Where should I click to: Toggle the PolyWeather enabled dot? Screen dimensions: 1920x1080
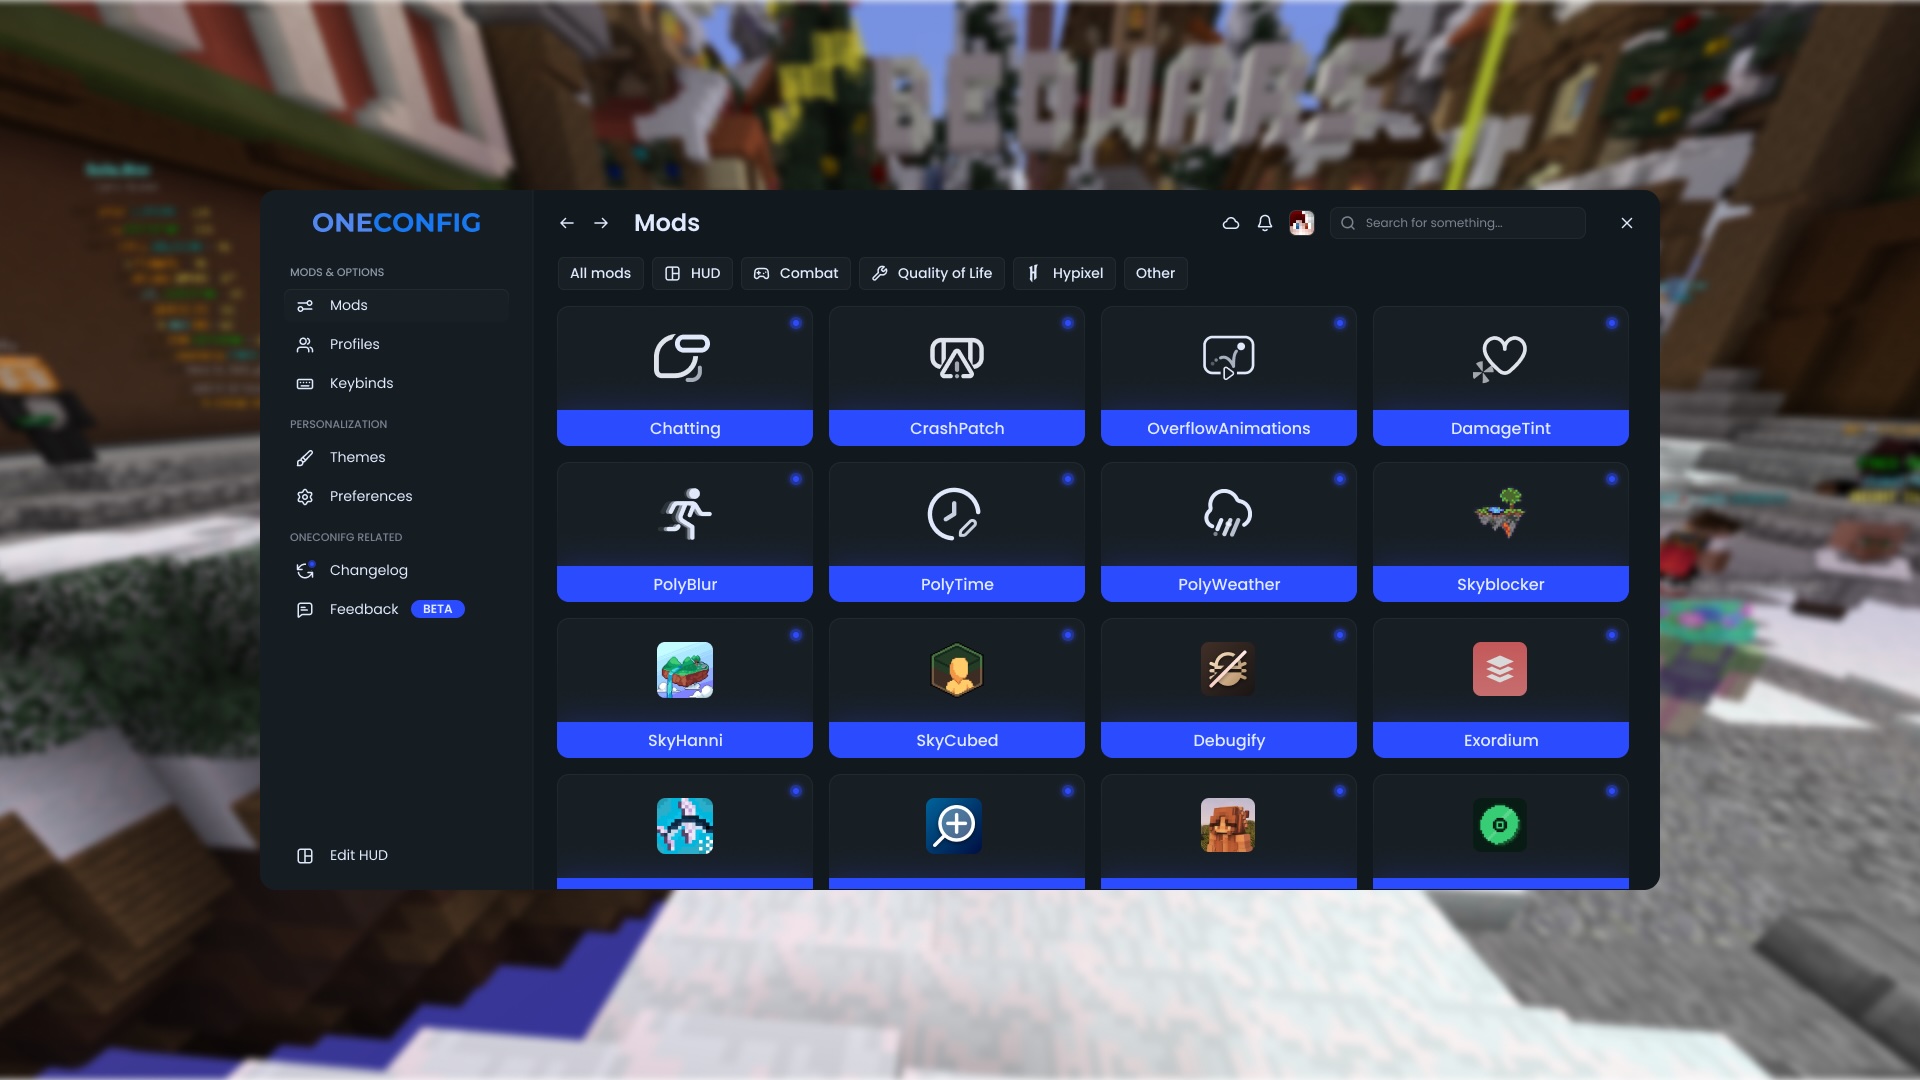[x=1340, y=479]
